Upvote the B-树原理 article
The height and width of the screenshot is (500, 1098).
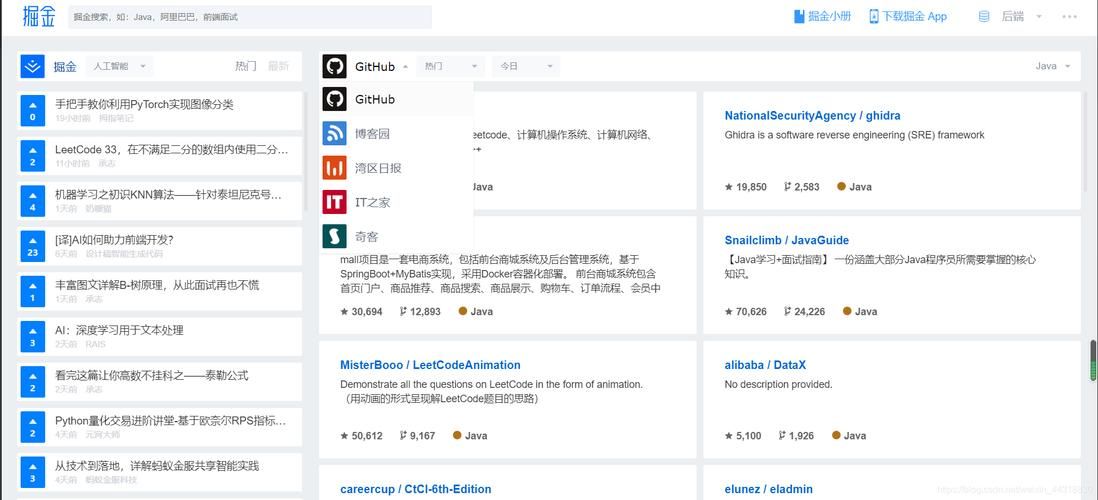tap(32, 291)
